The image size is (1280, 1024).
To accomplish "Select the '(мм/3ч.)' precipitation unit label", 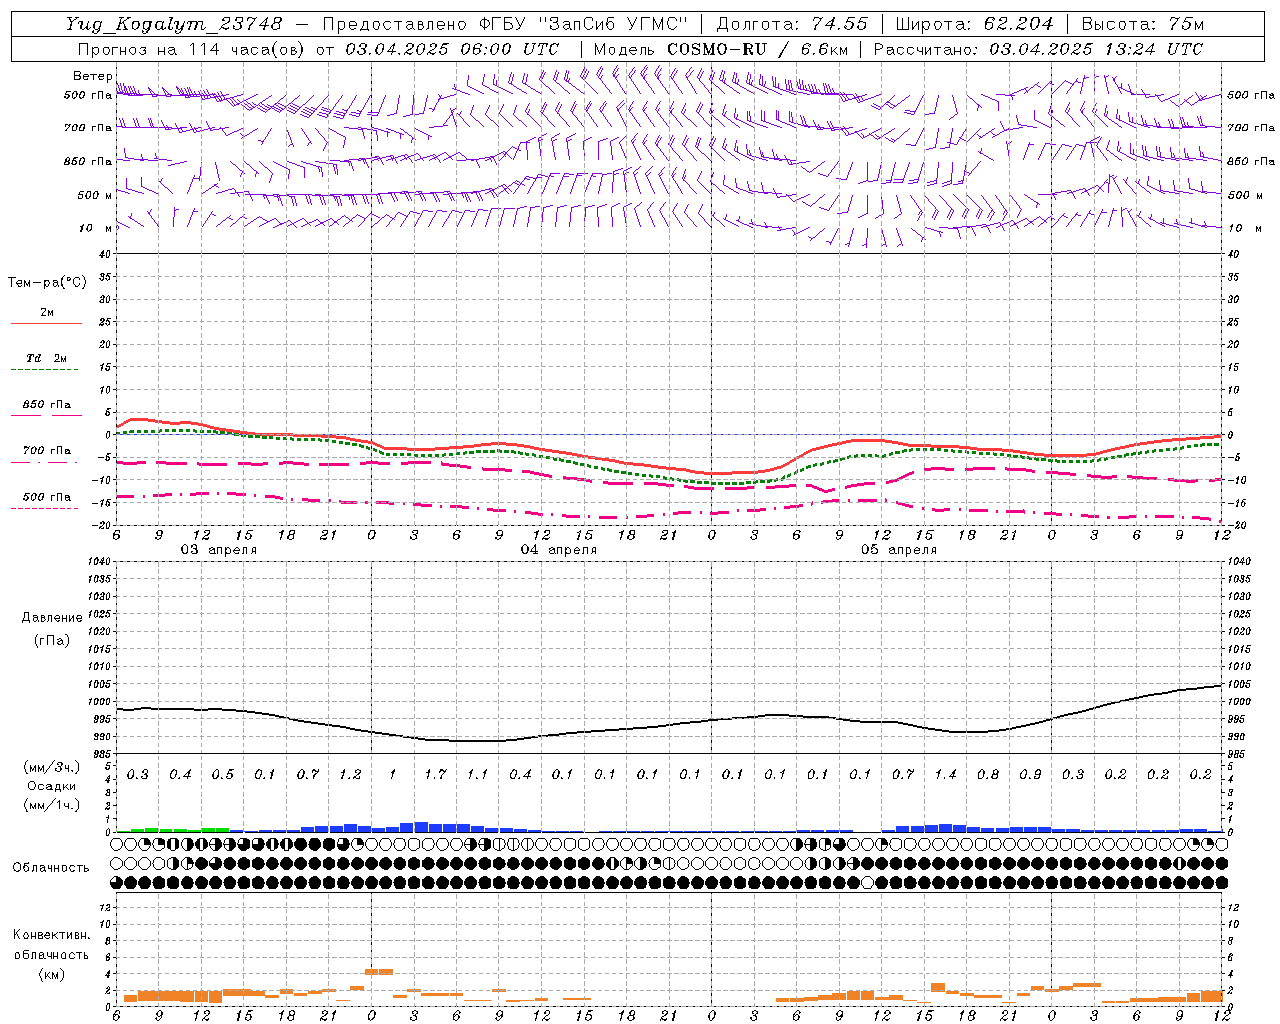I will pos(52,767).
